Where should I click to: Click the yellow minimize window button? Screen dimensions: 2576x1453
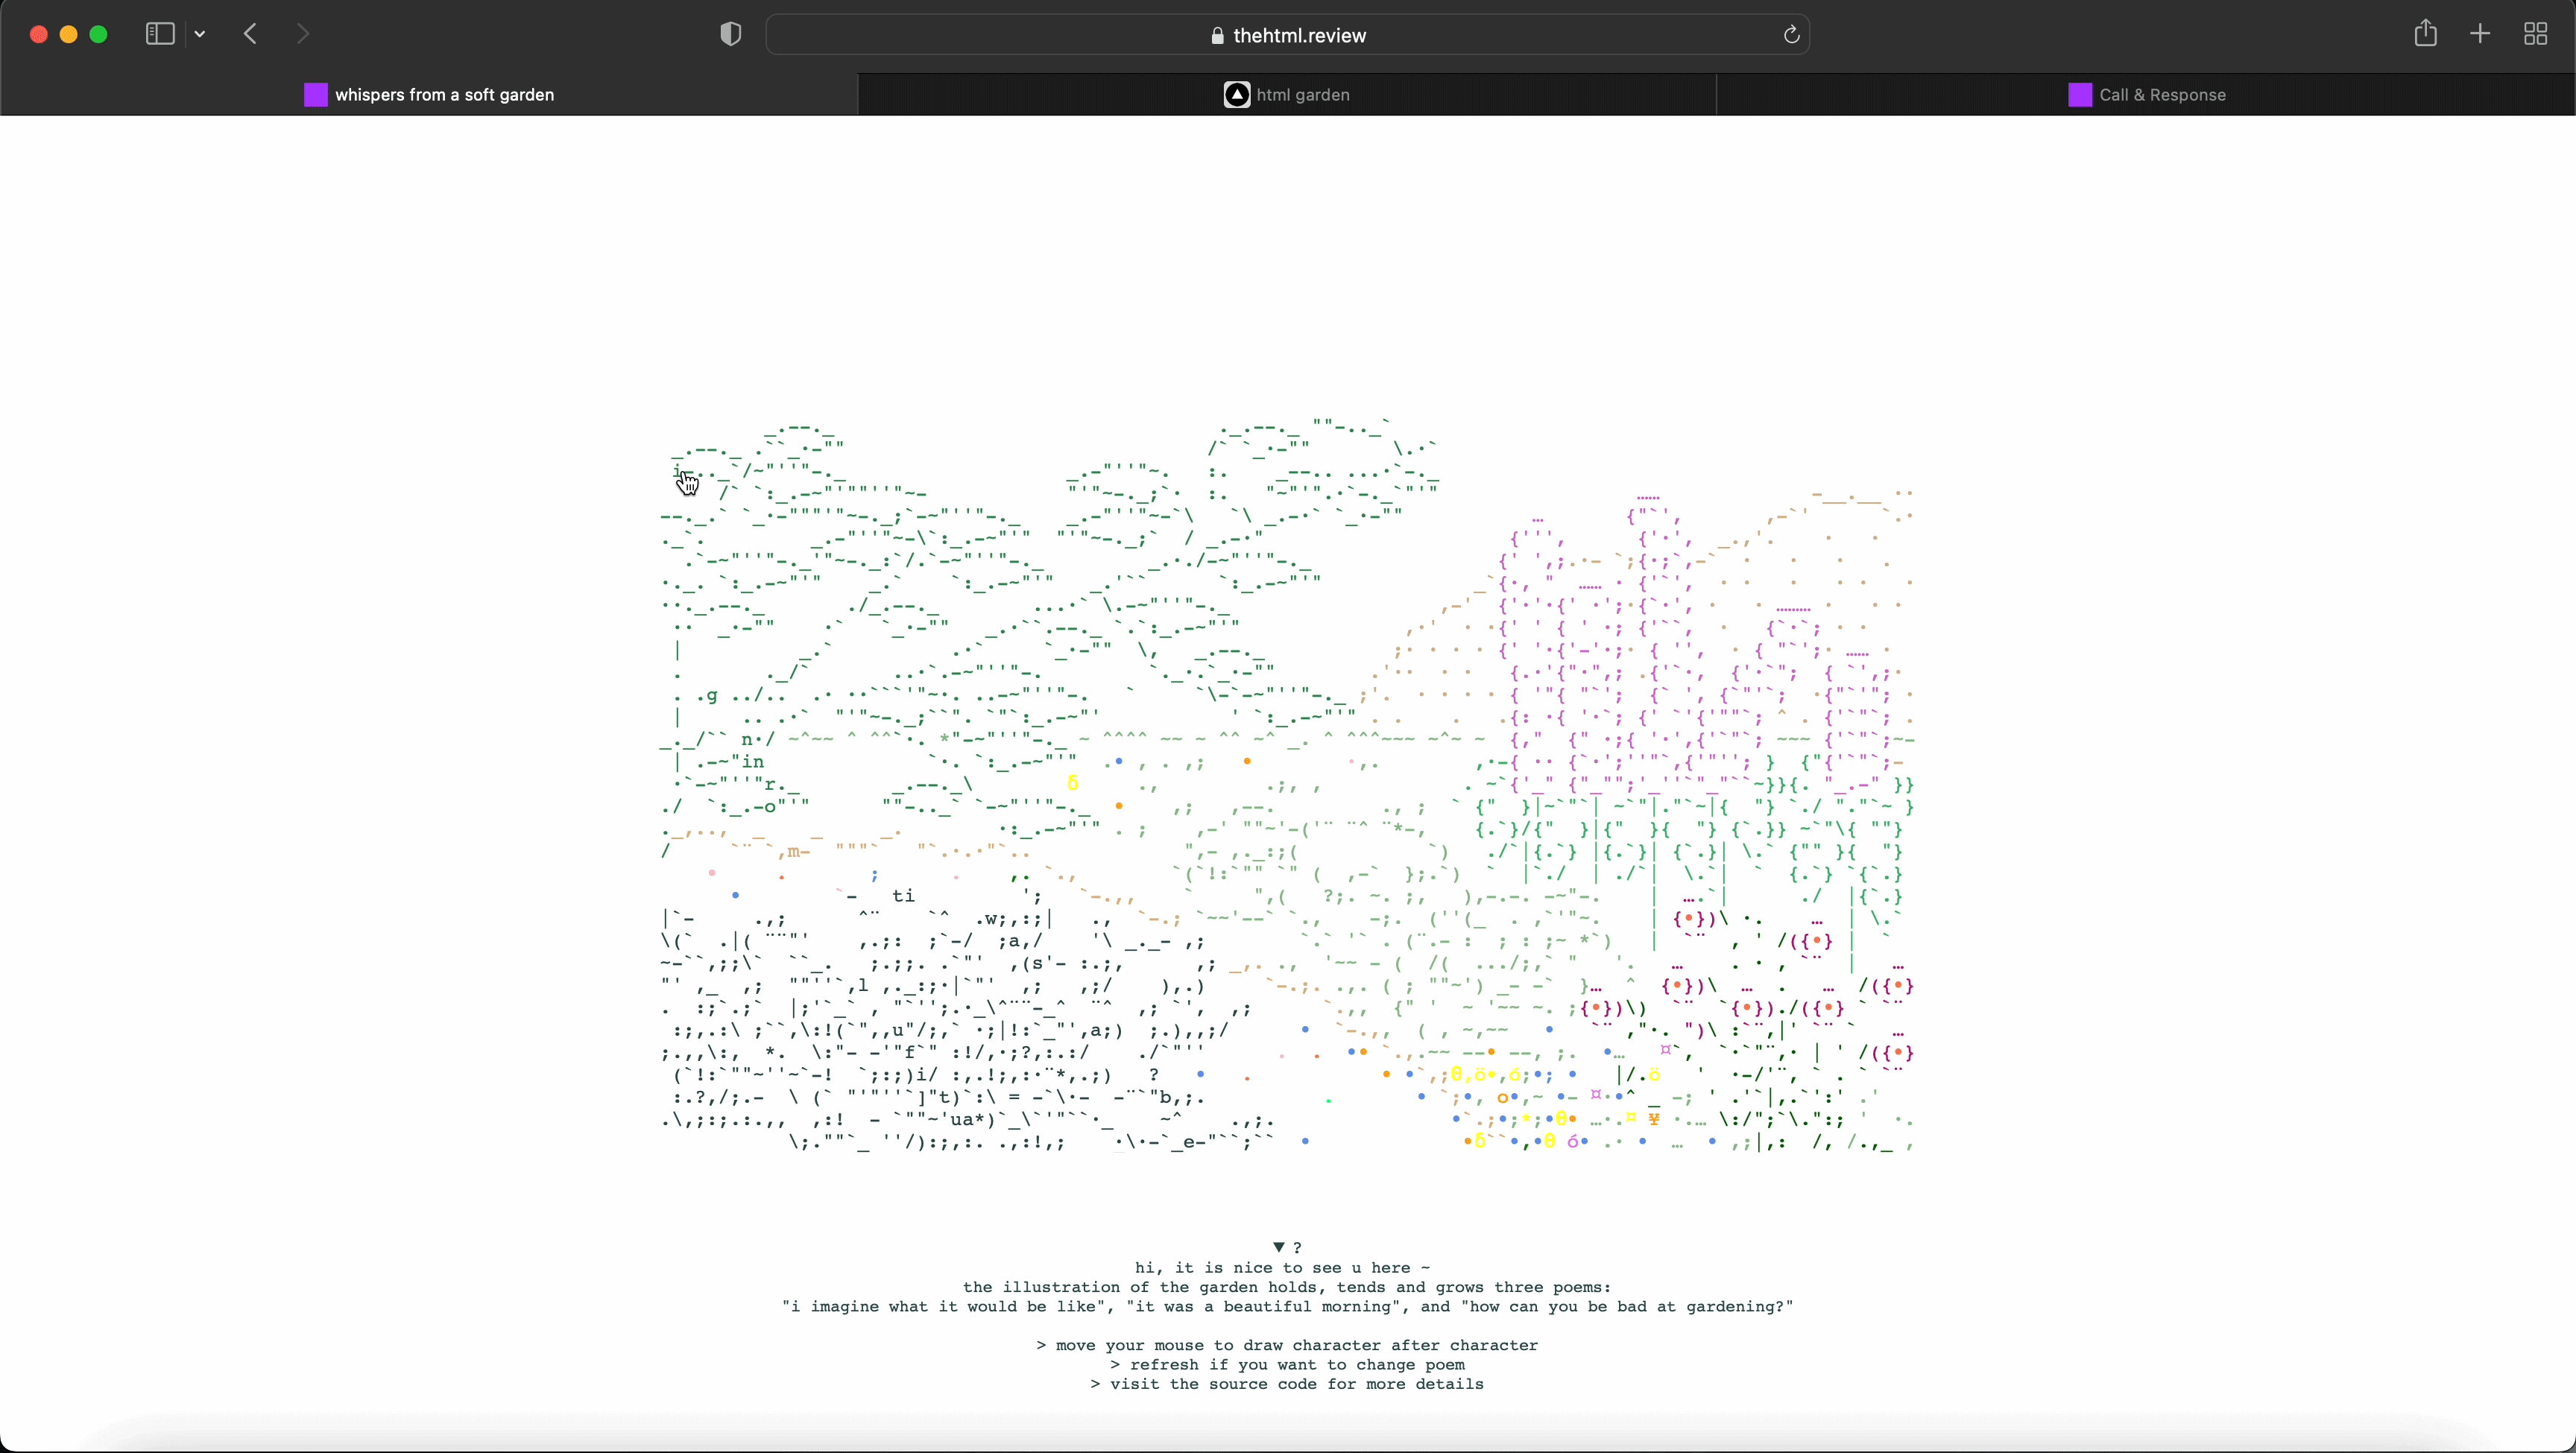click(69, 35)
